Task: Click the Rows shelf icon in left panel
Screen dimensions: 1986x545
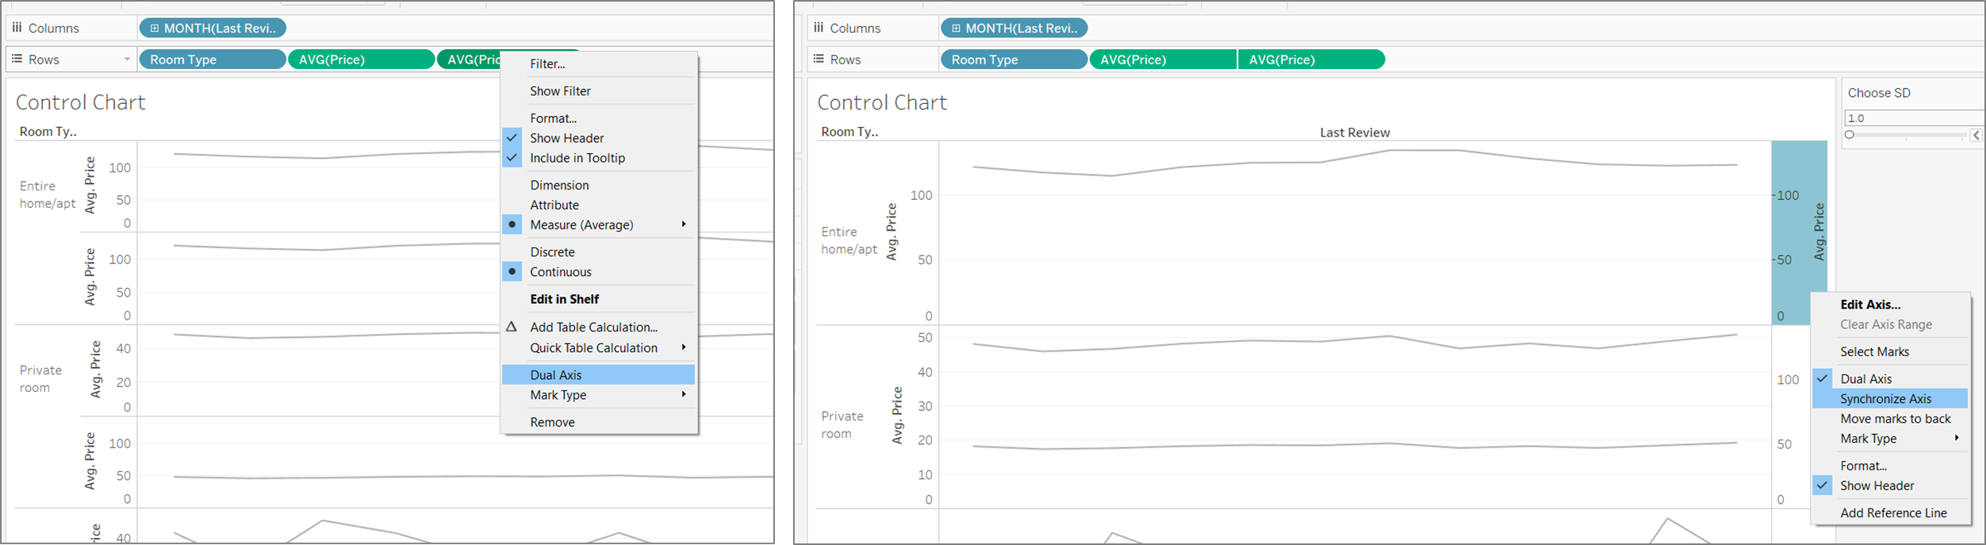Action: 17,59
